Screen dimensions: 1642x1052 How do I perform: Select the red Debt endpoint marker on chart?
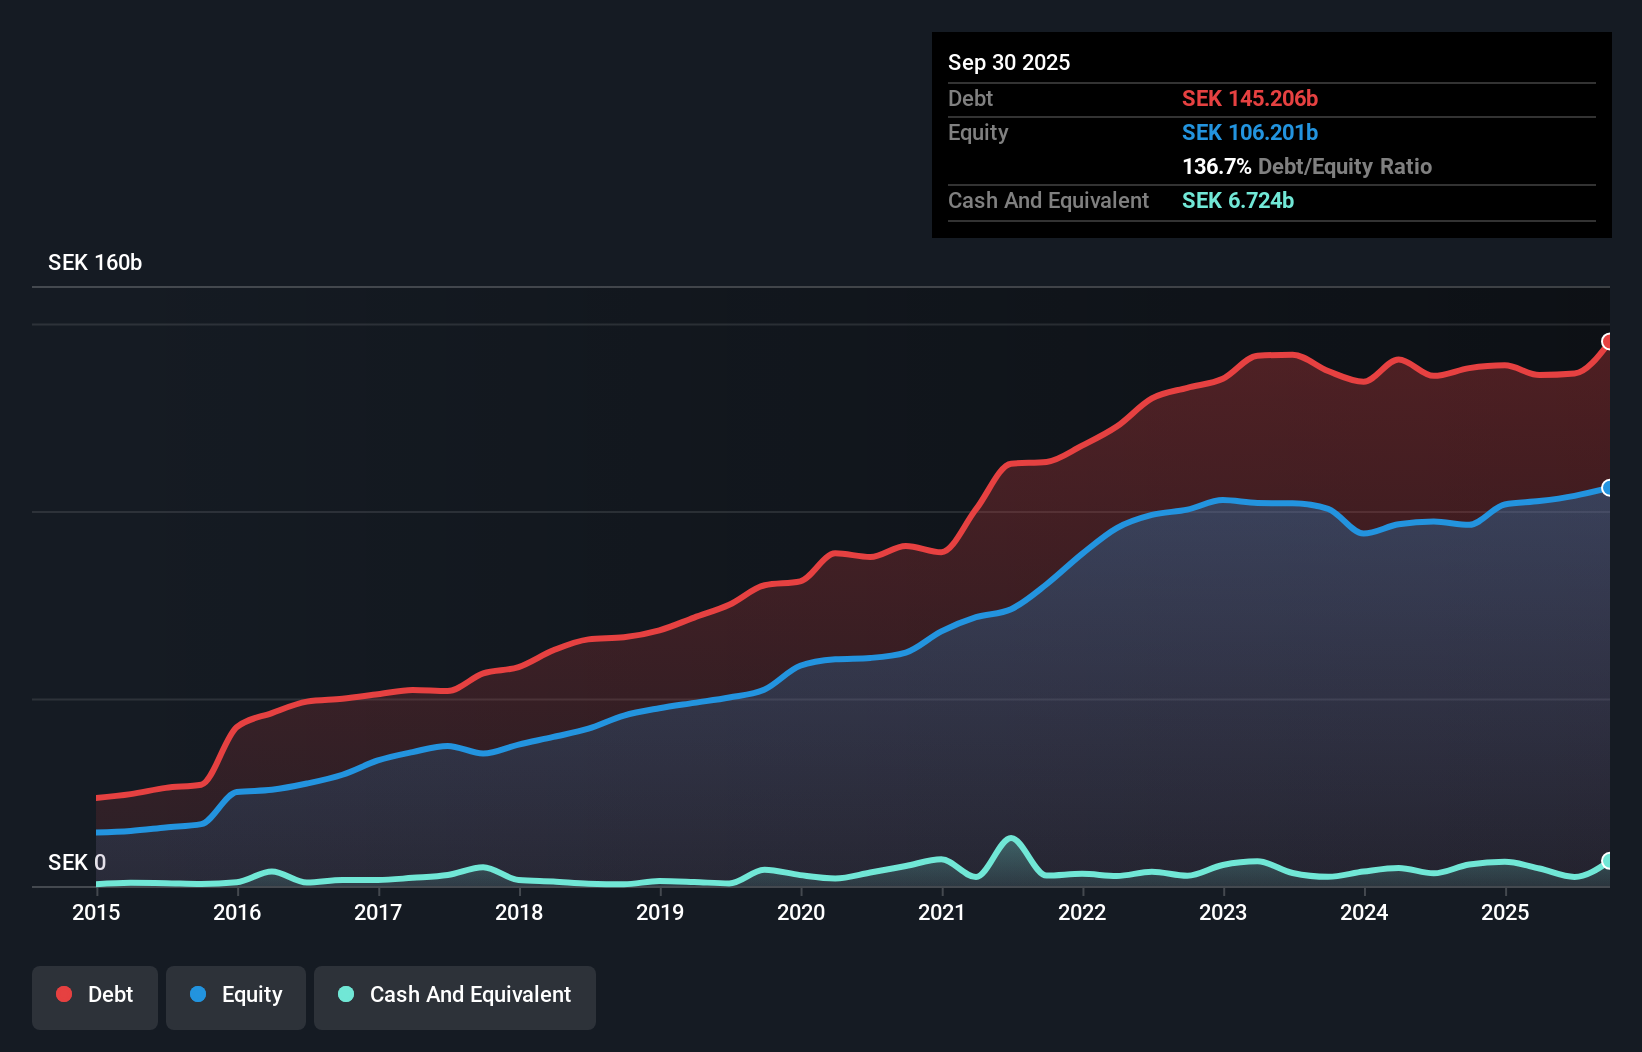1607,341
